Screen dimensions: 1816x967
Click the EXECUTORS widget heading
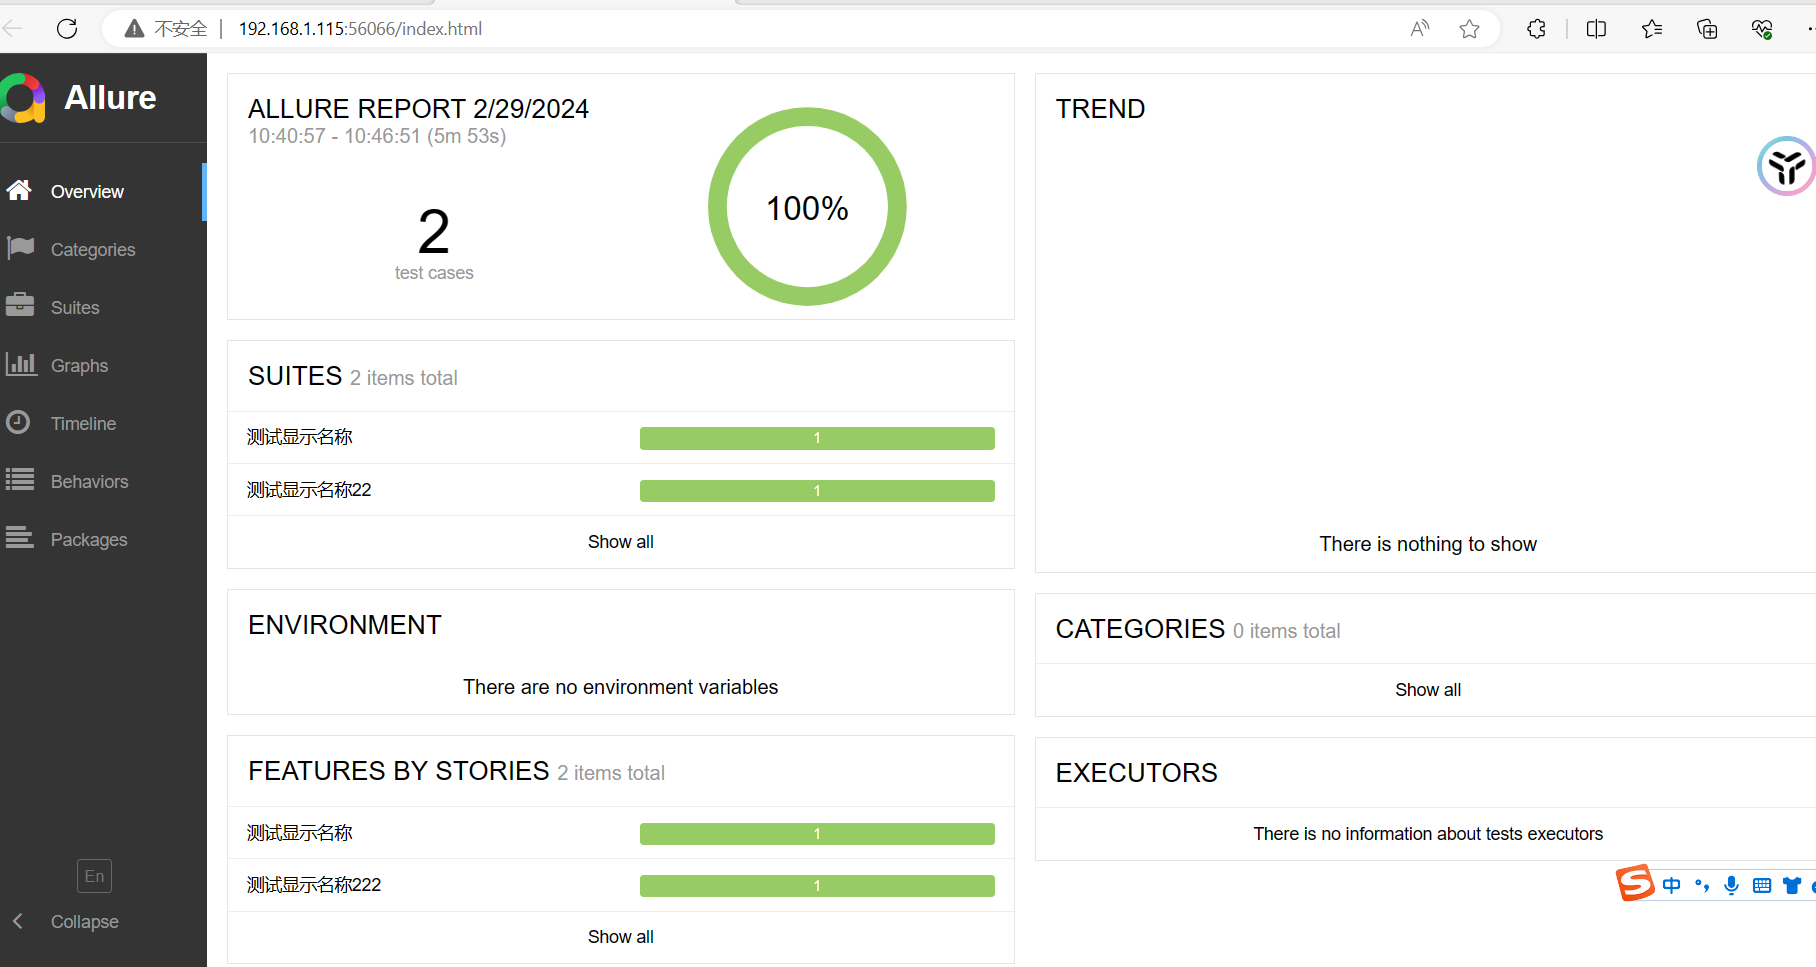pos(1137,773)
